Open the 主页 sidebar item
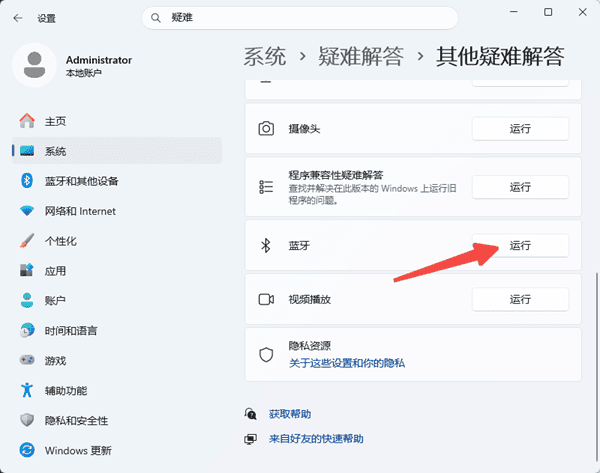600x473 pixels. 117,121
